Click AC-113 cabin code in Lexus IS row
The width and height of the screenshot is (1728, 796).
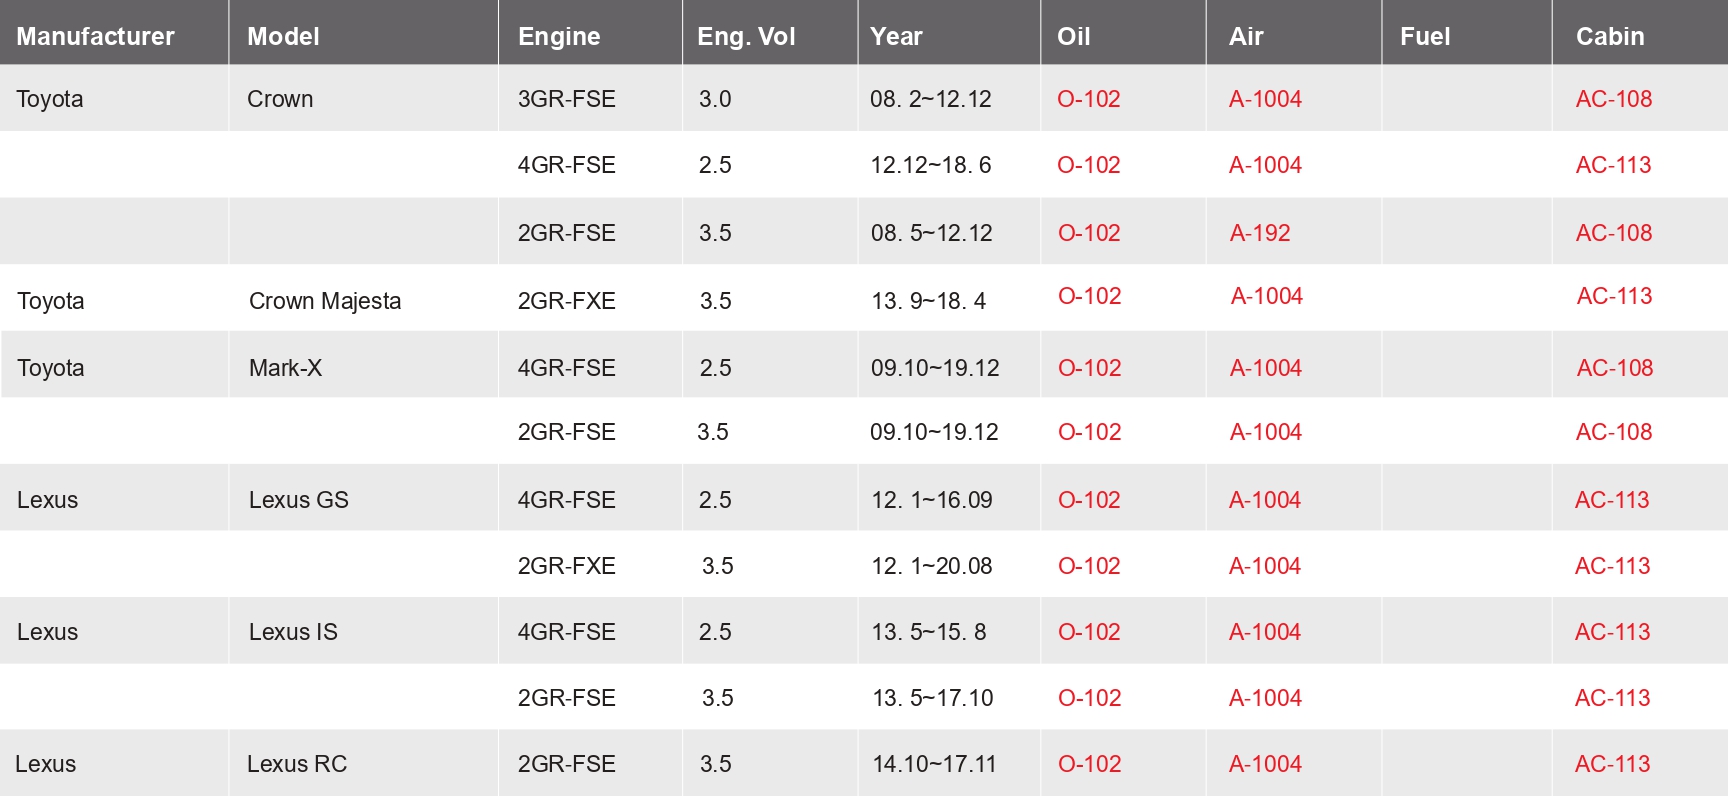(x=1613, y=632)
